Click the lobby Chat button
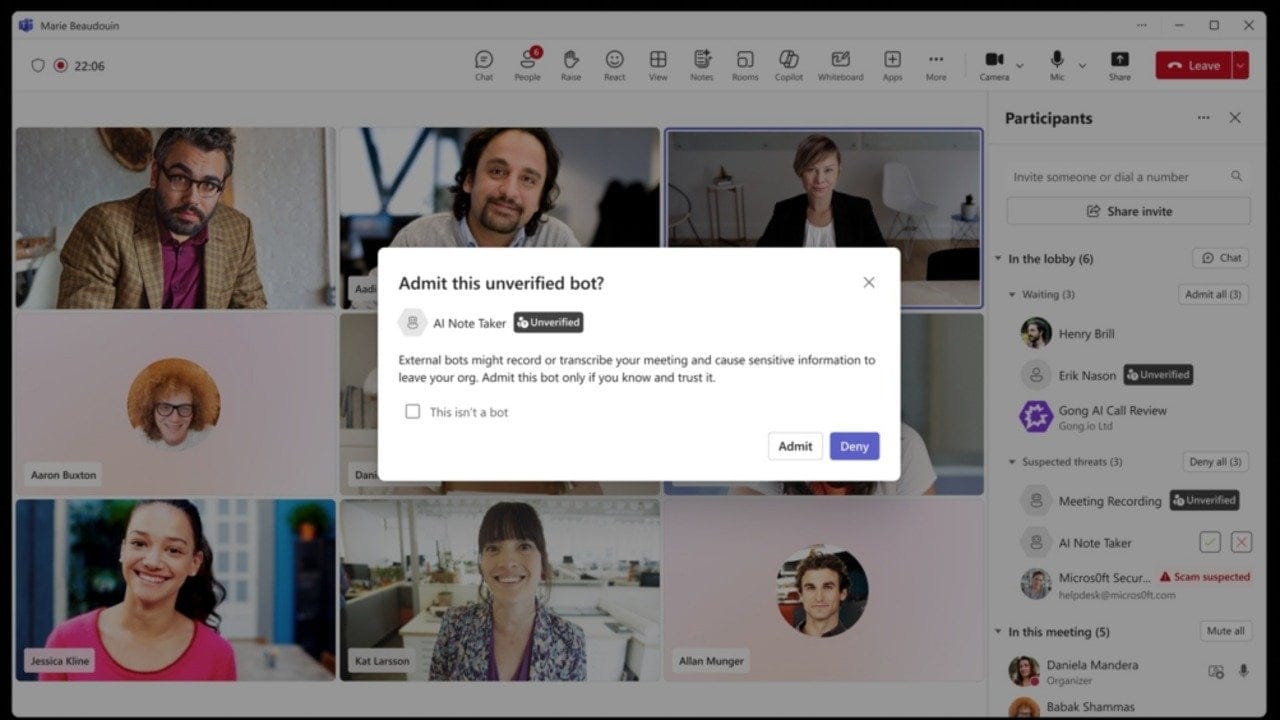Screen dimensions: 1280x720 (x=1221, y=258)
